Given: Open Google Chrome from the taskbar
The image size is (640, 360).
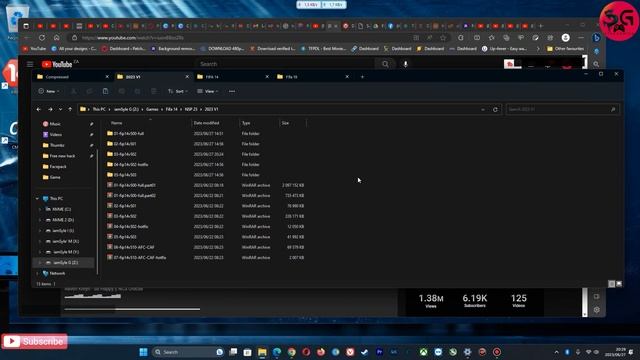Looking at the screenshot, I should point(291,352).
